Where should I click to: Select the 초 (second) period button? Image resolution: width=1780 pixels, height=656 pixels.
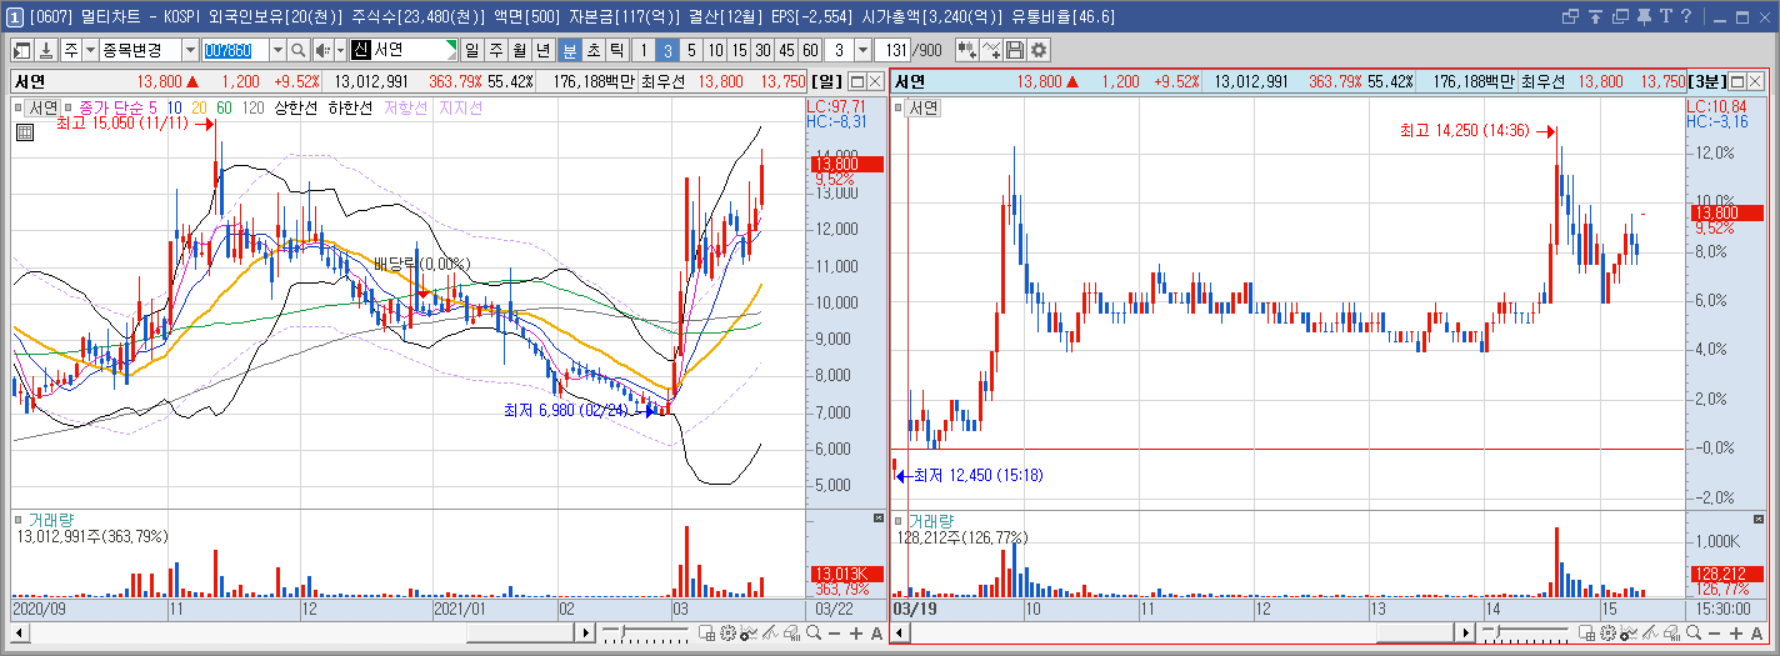[594, 50]
